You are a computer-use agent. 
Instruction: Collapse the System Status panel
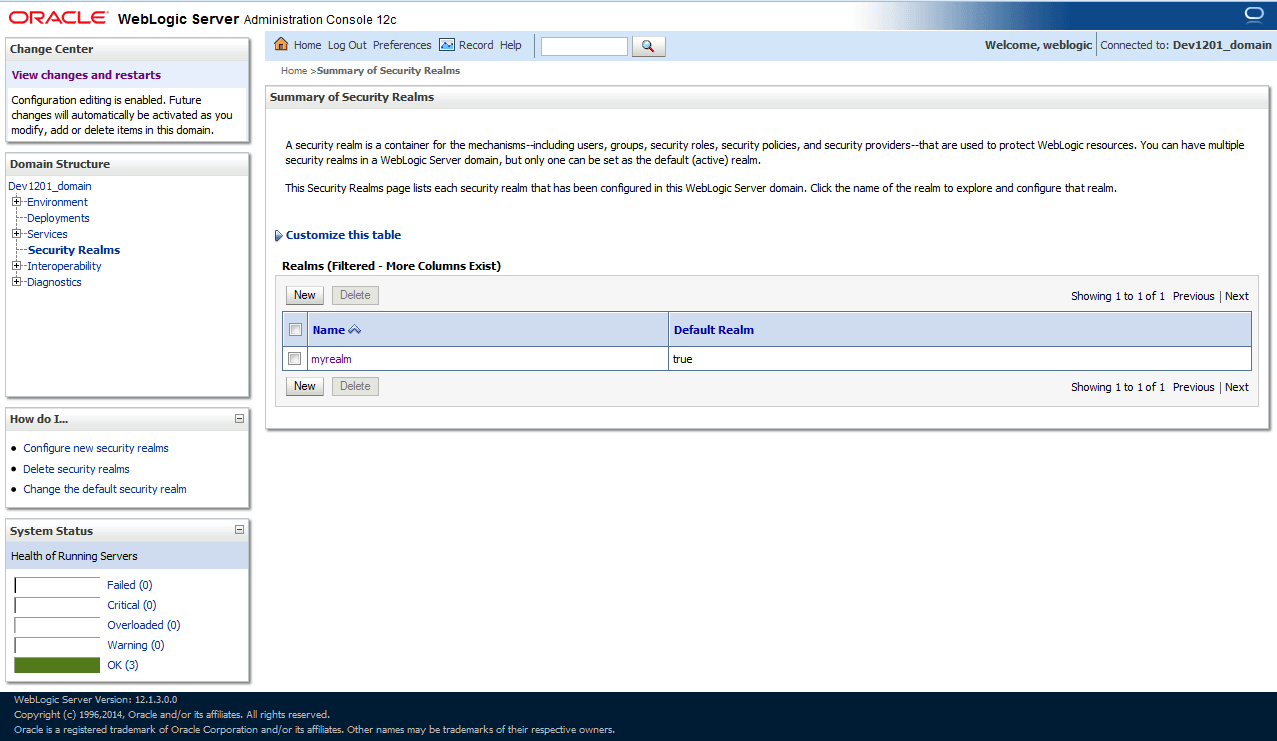[239, 530]
